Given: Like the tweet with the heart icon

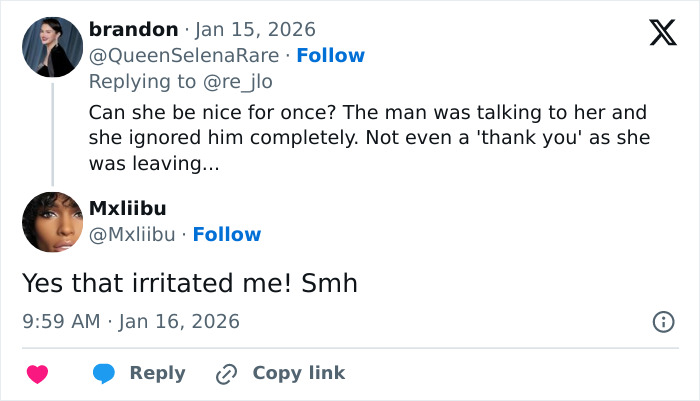Looking at the screenshot, I should click(x=37, y=374).
